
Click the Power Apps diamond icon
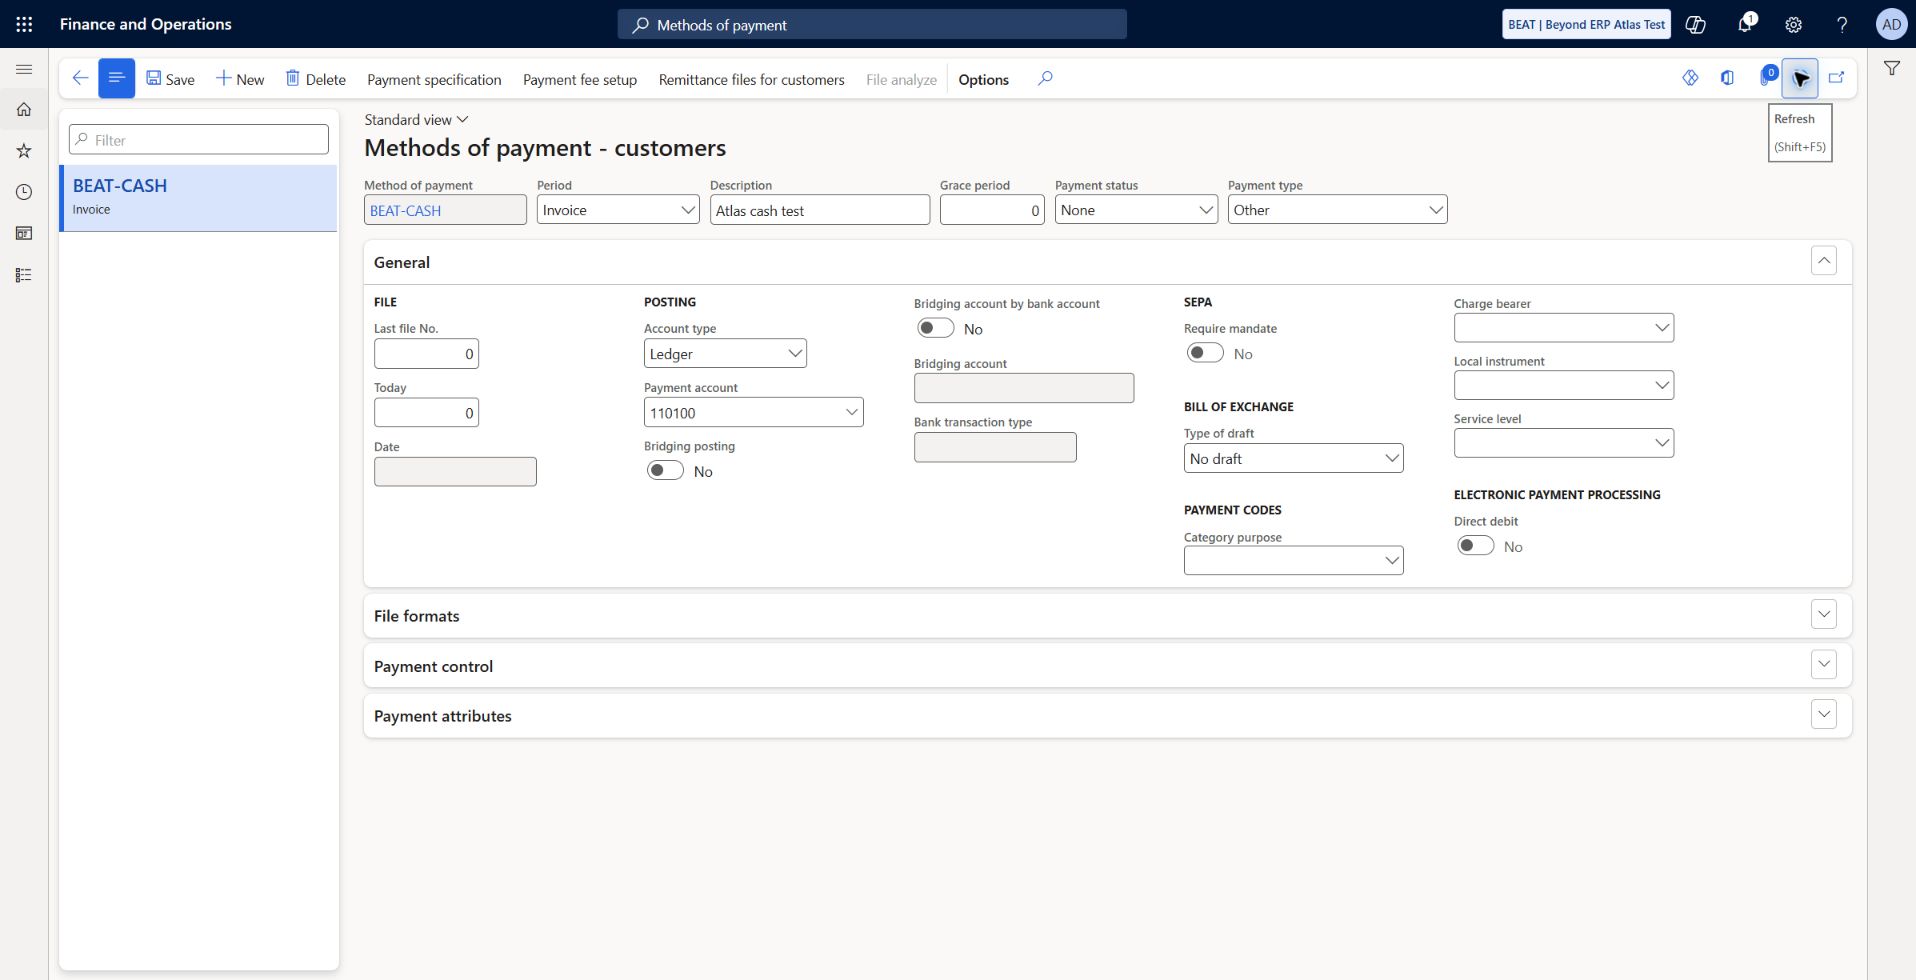pyautogui.click(x=1690, y=78)
